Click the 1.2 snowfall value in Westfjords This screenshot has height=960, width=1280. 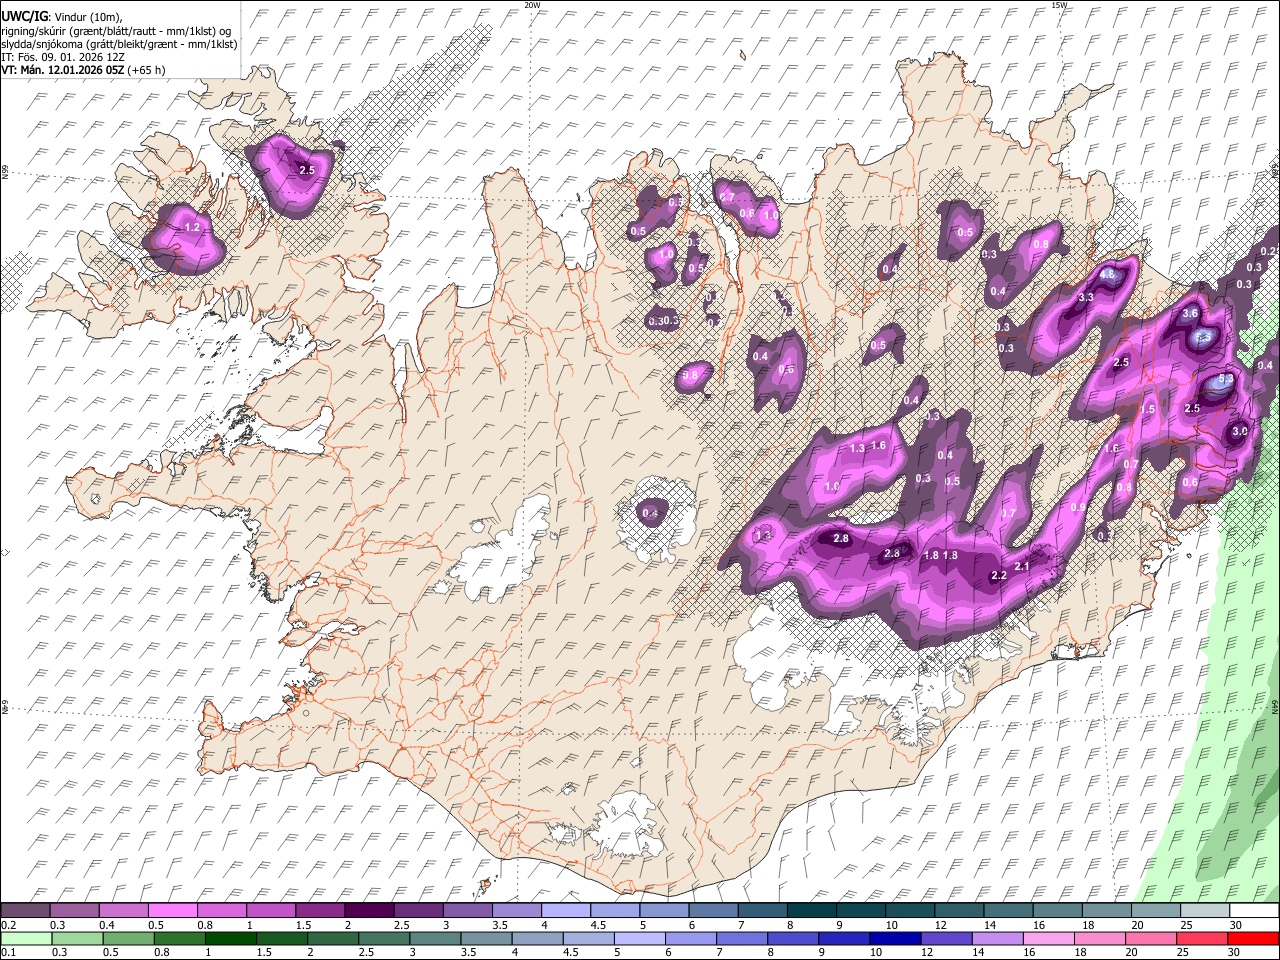click(x=193, y=228)
